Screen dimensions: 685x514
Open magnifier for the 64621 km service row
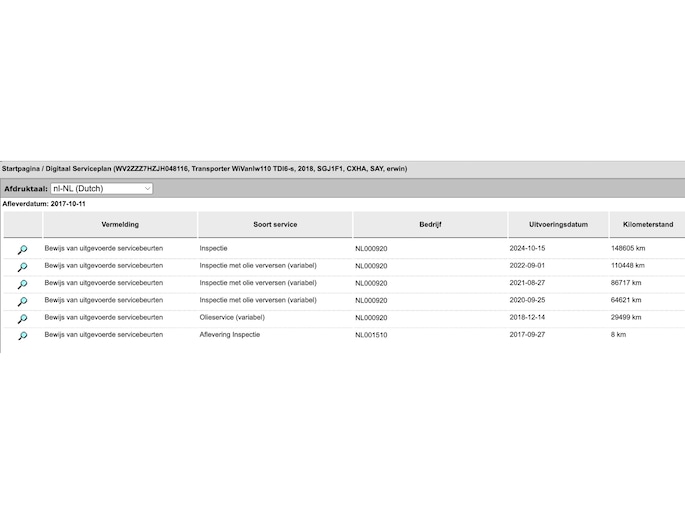click(x=22, y=301)
